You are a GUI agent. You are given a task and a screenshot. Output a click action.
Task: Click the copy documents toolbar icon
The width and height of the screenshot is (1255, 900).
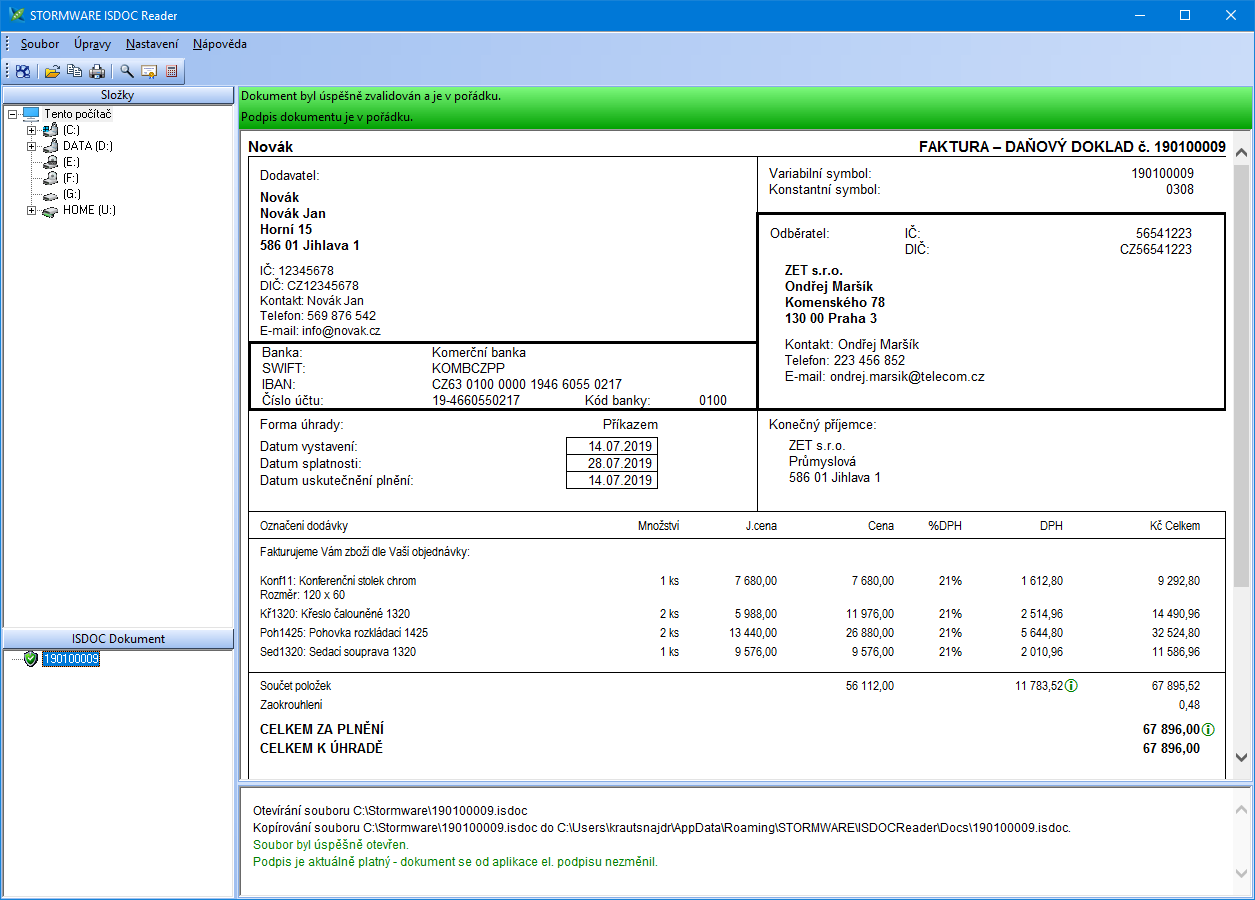tap(75, 71)
